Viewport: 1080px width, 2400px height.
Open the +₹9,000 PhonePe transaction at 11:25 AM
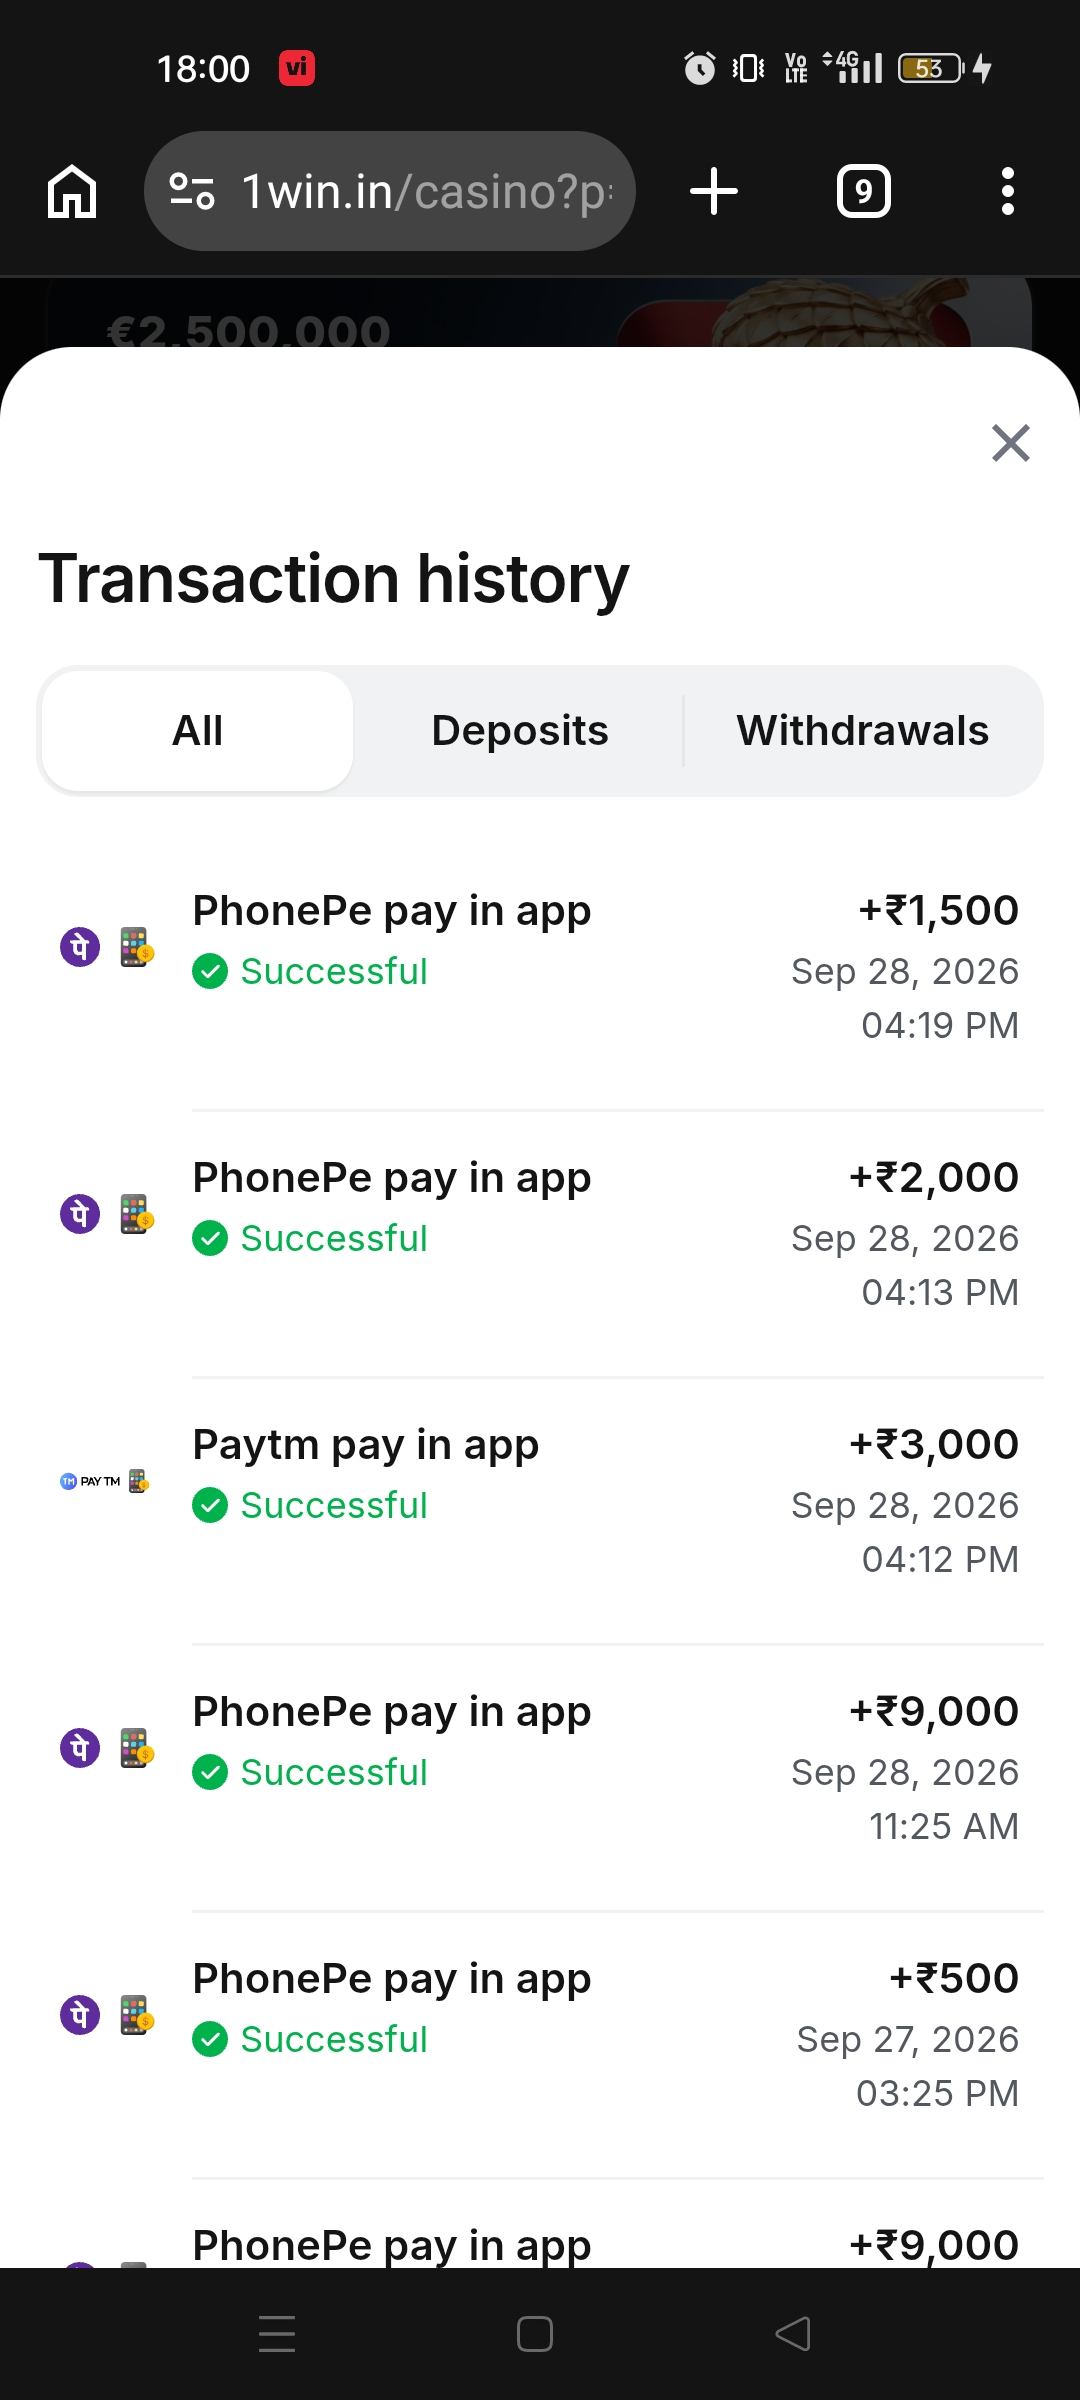pyautogui.click(x=540, y=1768)
